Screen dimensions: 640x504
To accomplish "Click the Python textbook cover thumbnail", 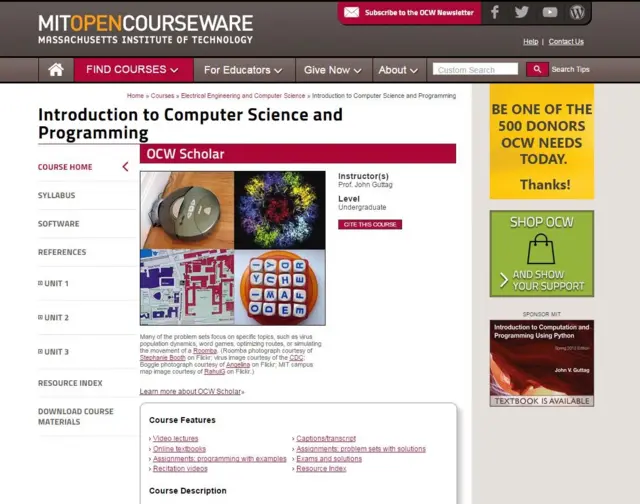I will [541, 363].
